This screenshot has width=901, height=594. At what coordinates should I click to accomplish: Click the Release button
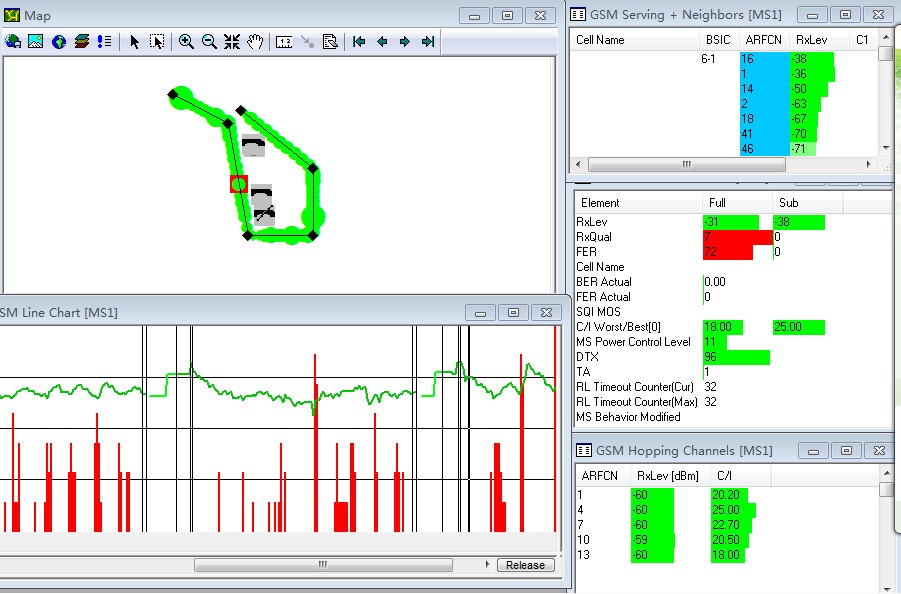click(525, 565)
